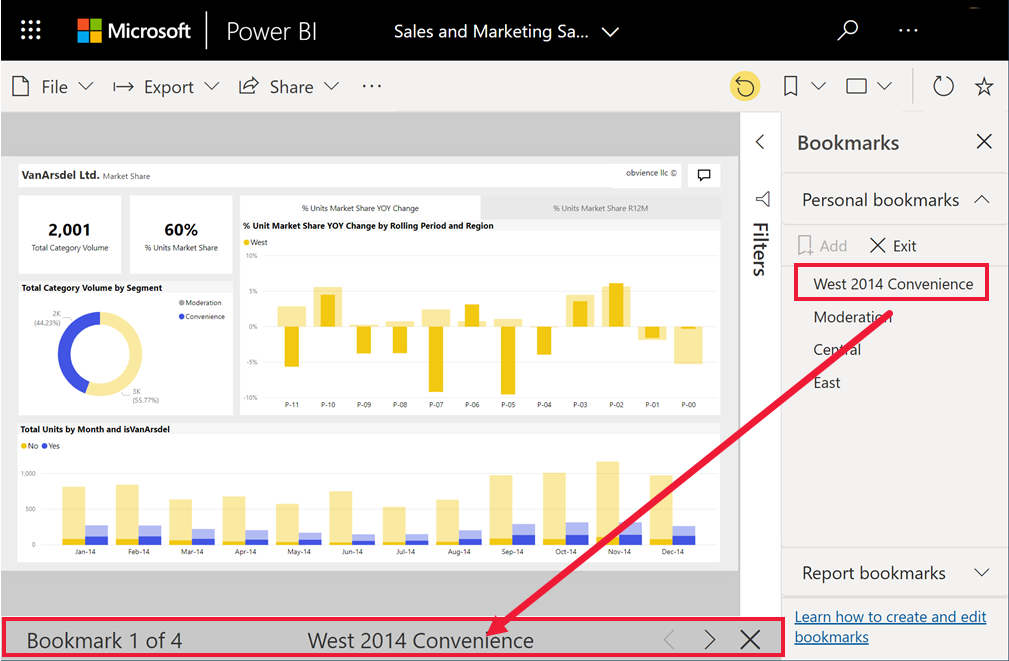Click Add bookmark button
This screenshot has height=661, width=1009.
[x=822, y=246]
